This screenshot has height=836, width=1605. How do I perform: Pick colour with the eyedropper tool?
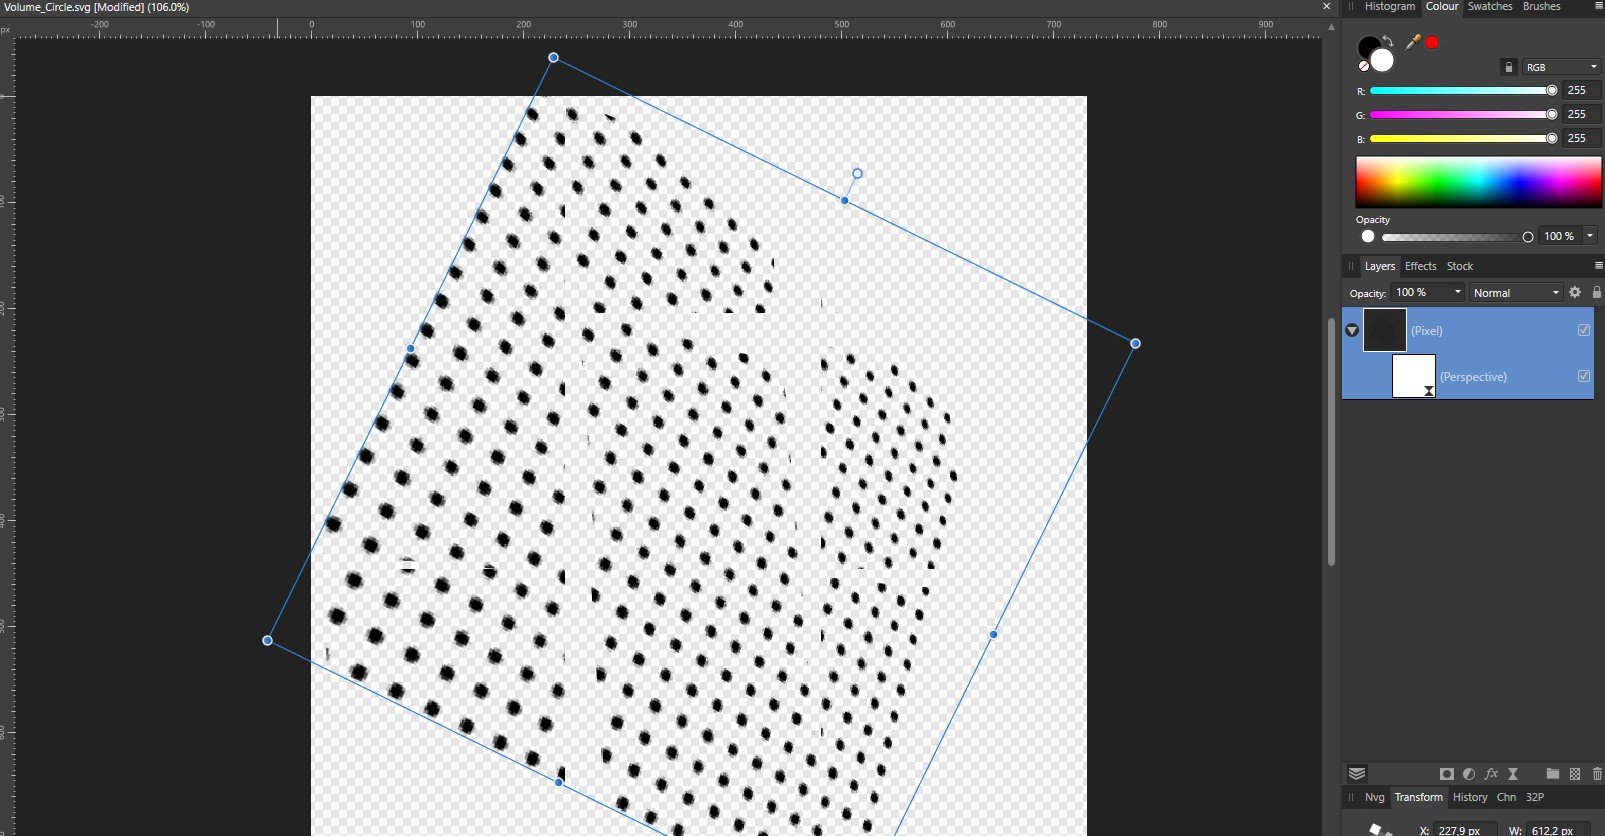click(1413, 42)
